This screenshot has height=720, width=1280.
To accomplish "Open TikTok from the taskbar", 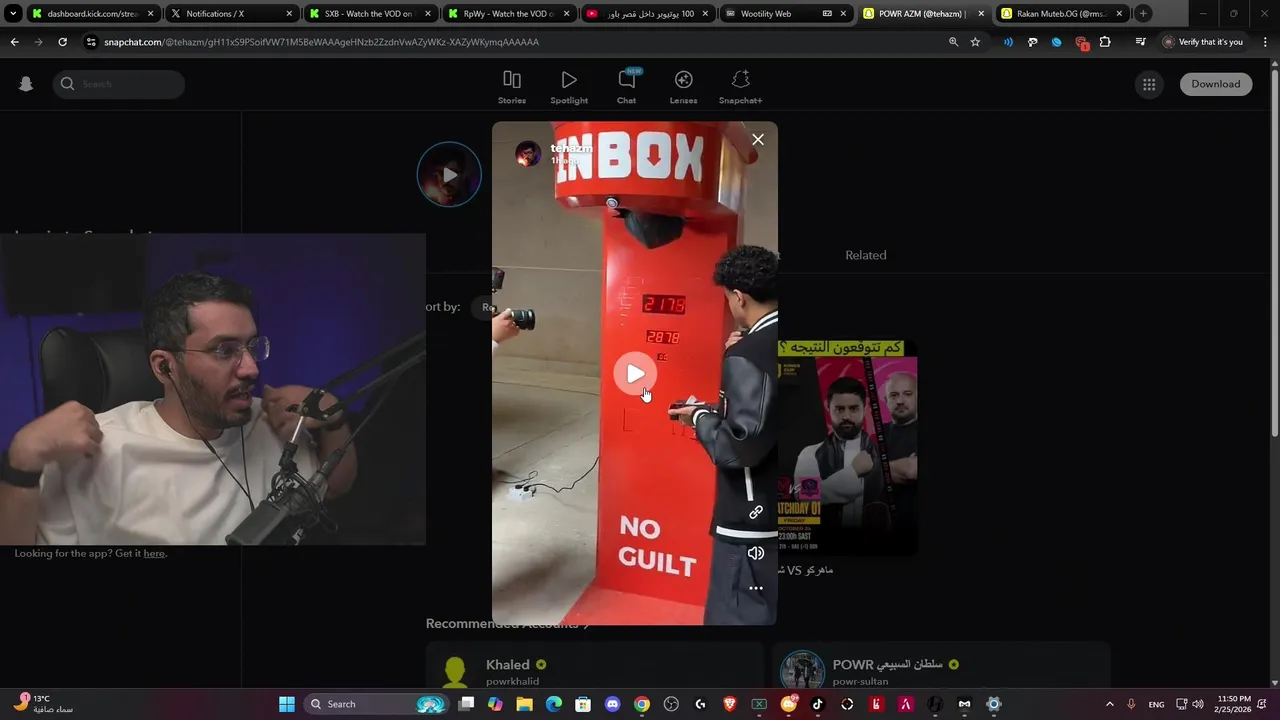I will pos(817,704).
